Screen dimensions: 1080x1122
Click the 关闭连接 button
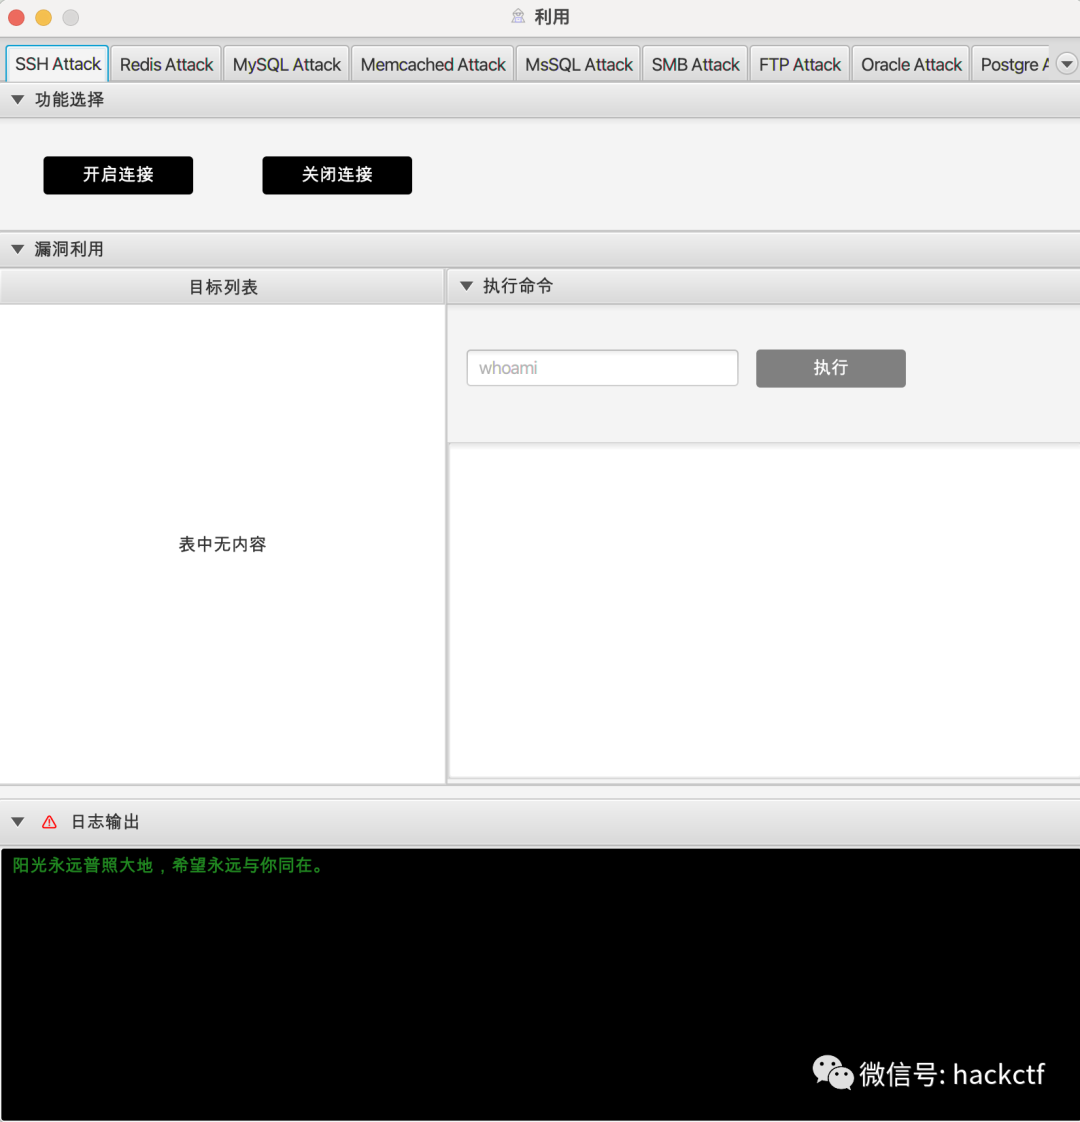pos(337,175)
